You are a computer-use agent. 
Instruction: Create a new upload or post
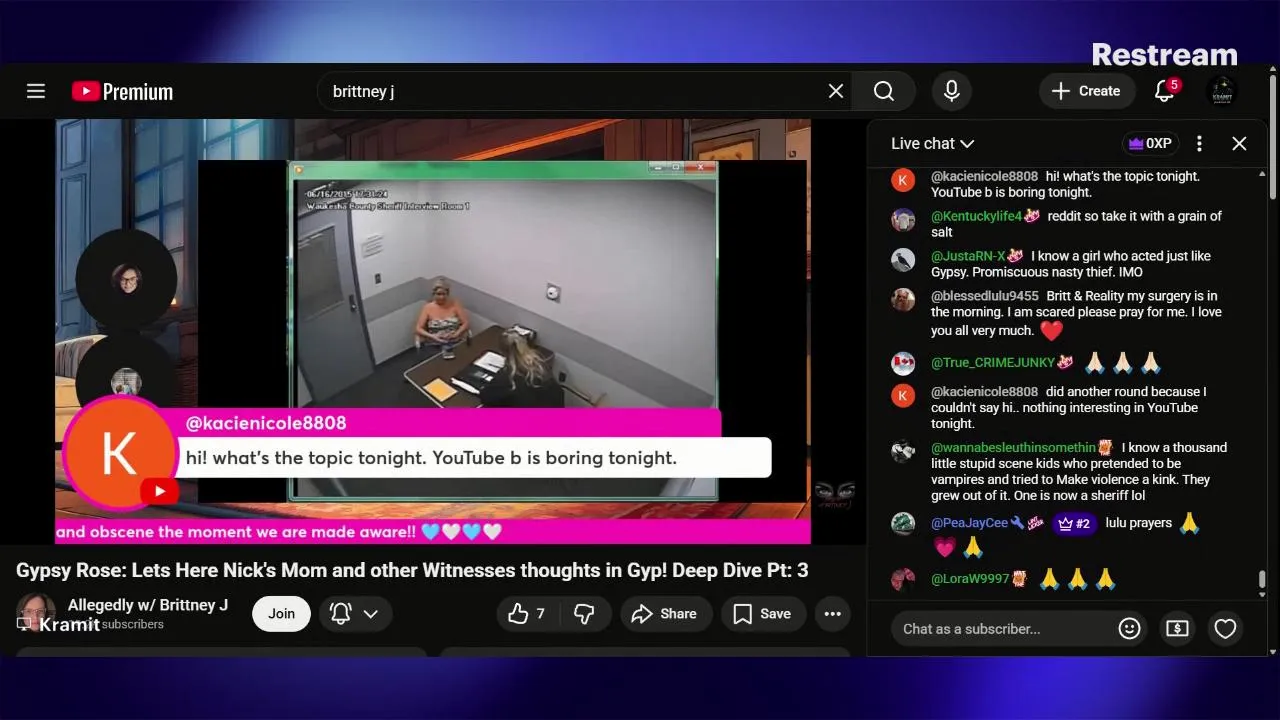click(1087, 91)
